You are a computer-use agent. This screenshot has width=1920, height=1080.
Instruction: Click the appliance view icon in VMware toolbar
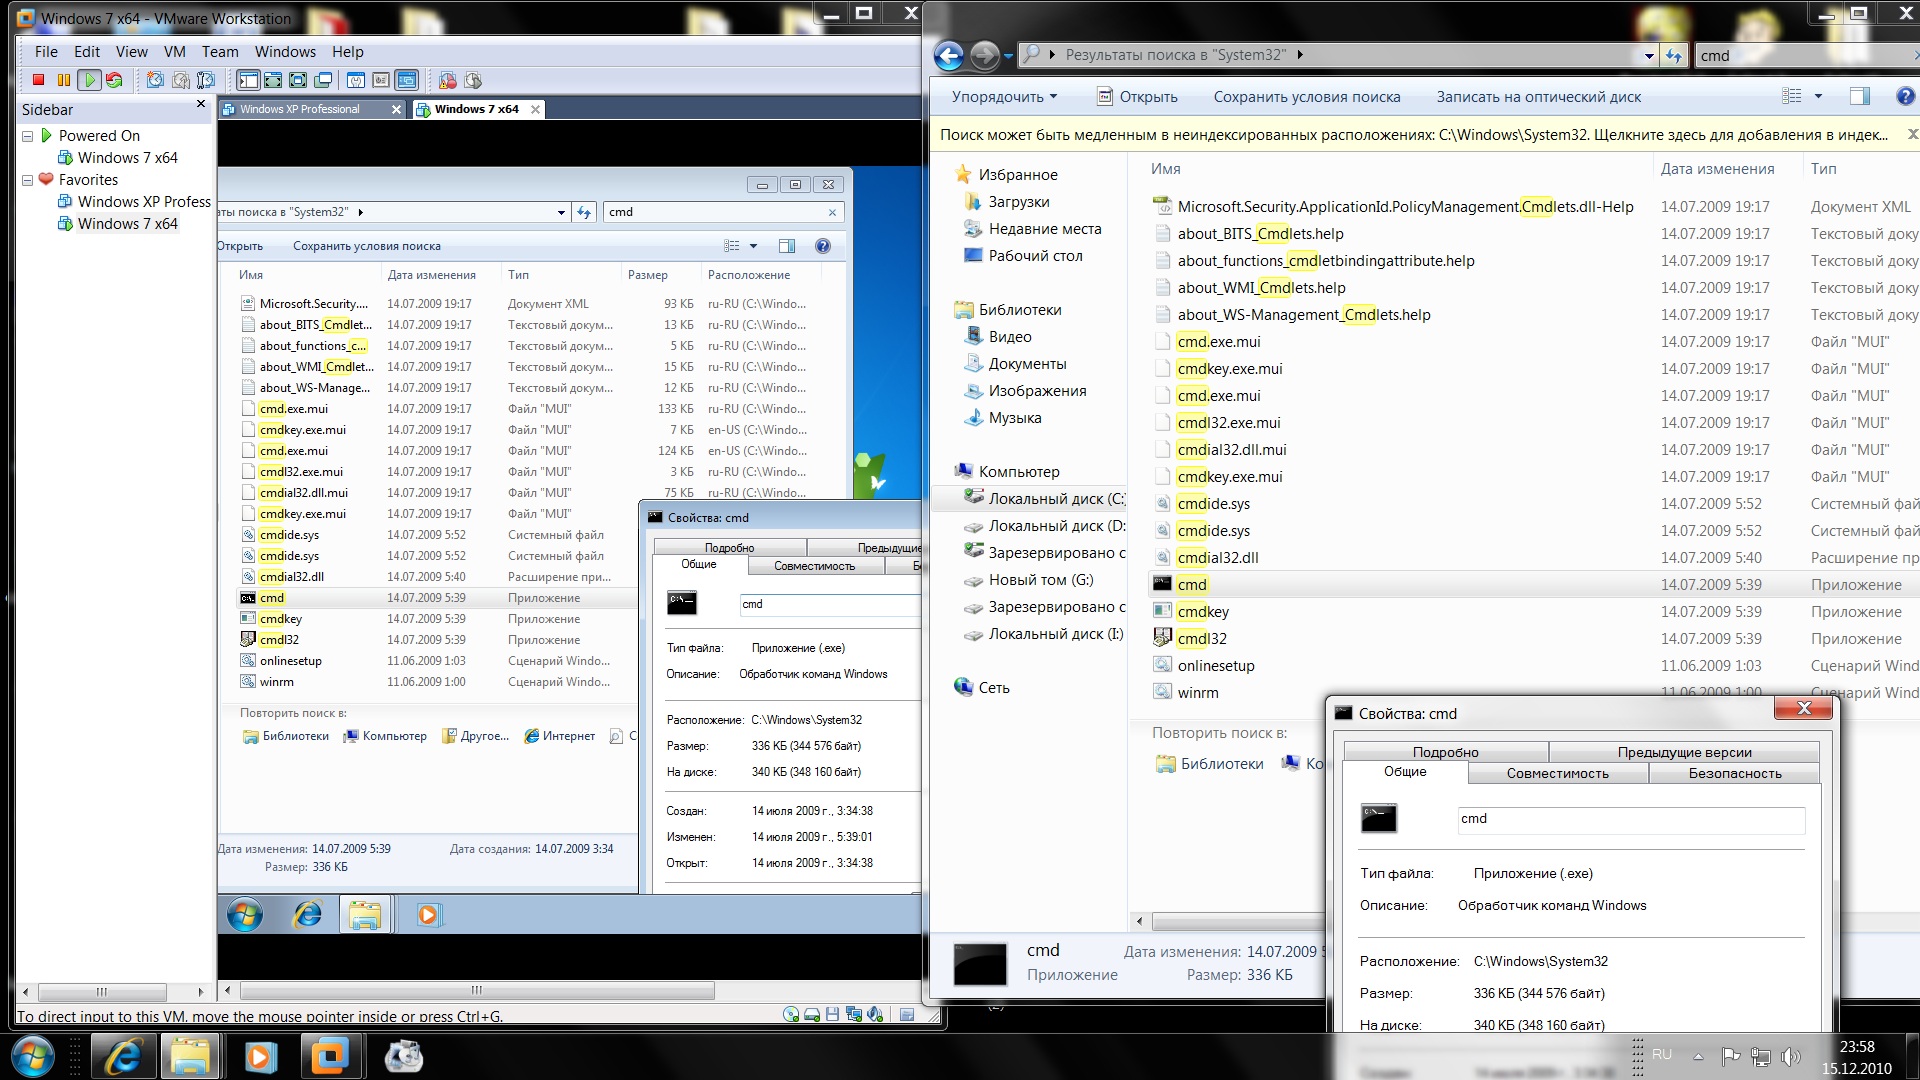(381, 80)
